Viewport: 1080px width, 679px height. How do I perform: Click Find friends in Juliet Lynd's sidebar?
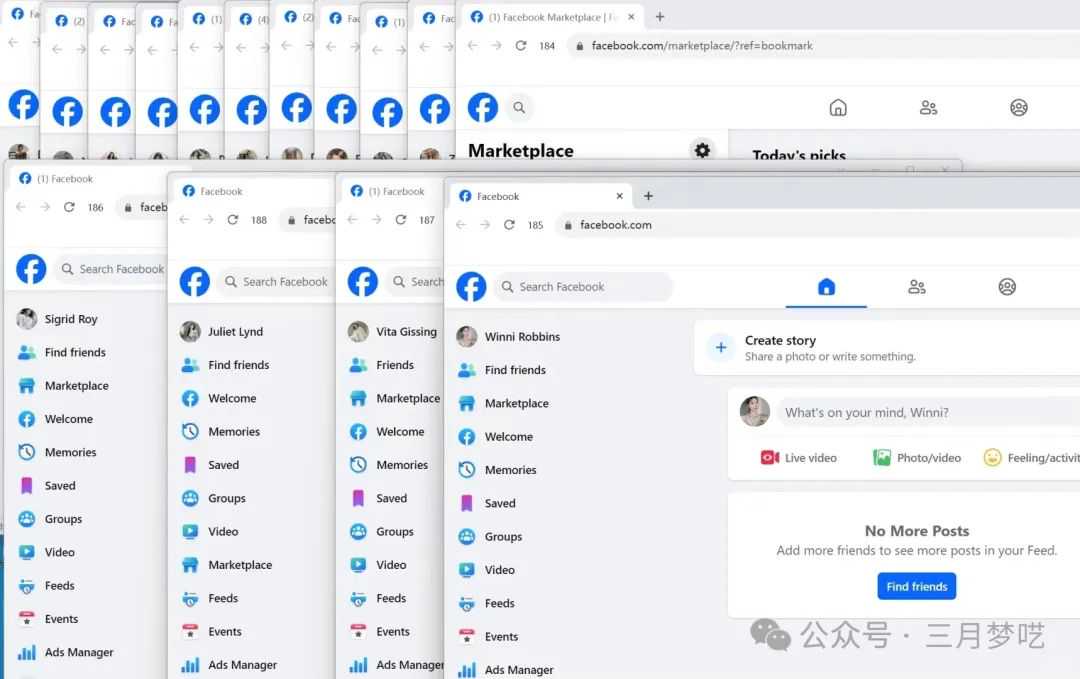225,365
